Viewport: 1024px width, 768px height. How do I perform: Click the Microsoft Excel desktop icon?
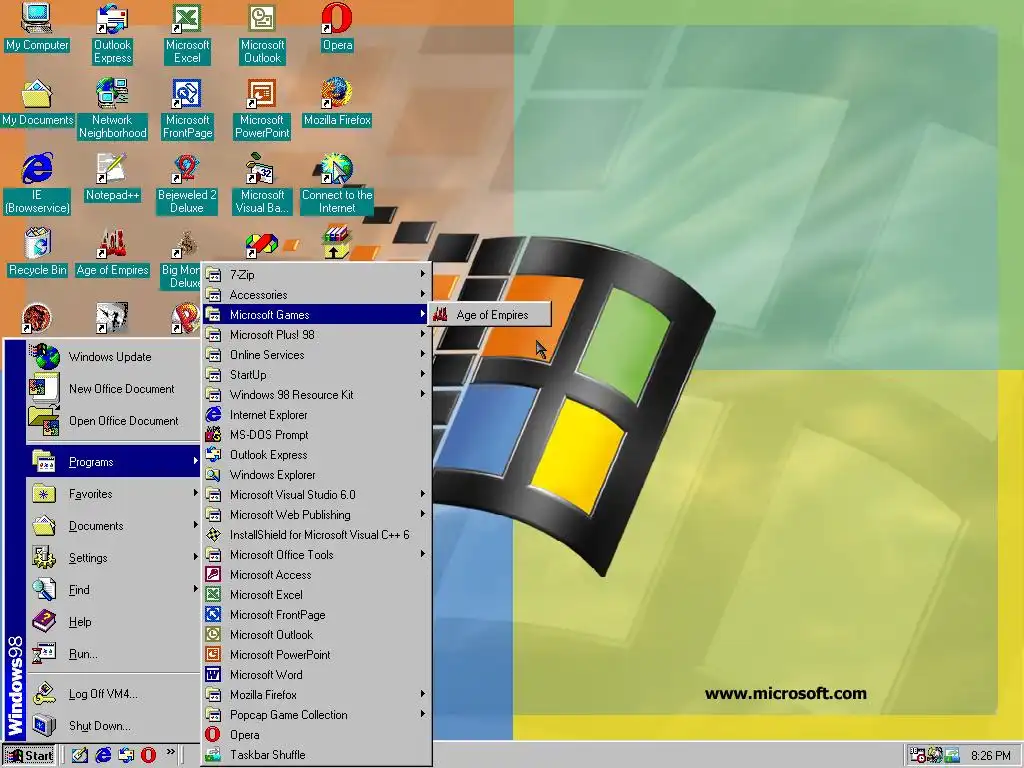(187, 33)
